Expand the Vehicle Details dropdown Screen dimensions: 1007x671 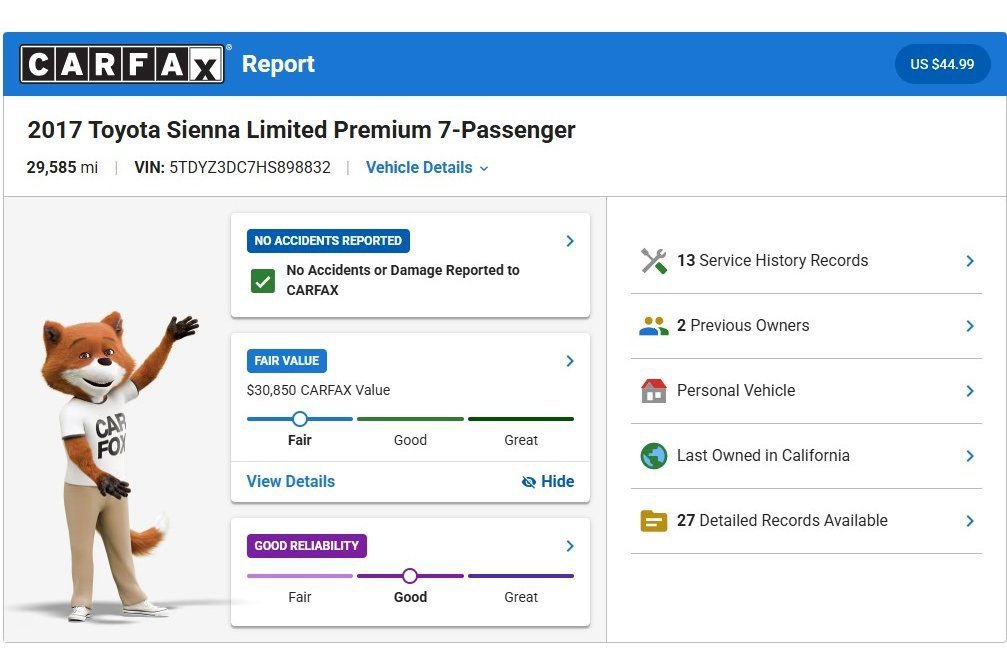pyautogui.click(x=427, y=168)
